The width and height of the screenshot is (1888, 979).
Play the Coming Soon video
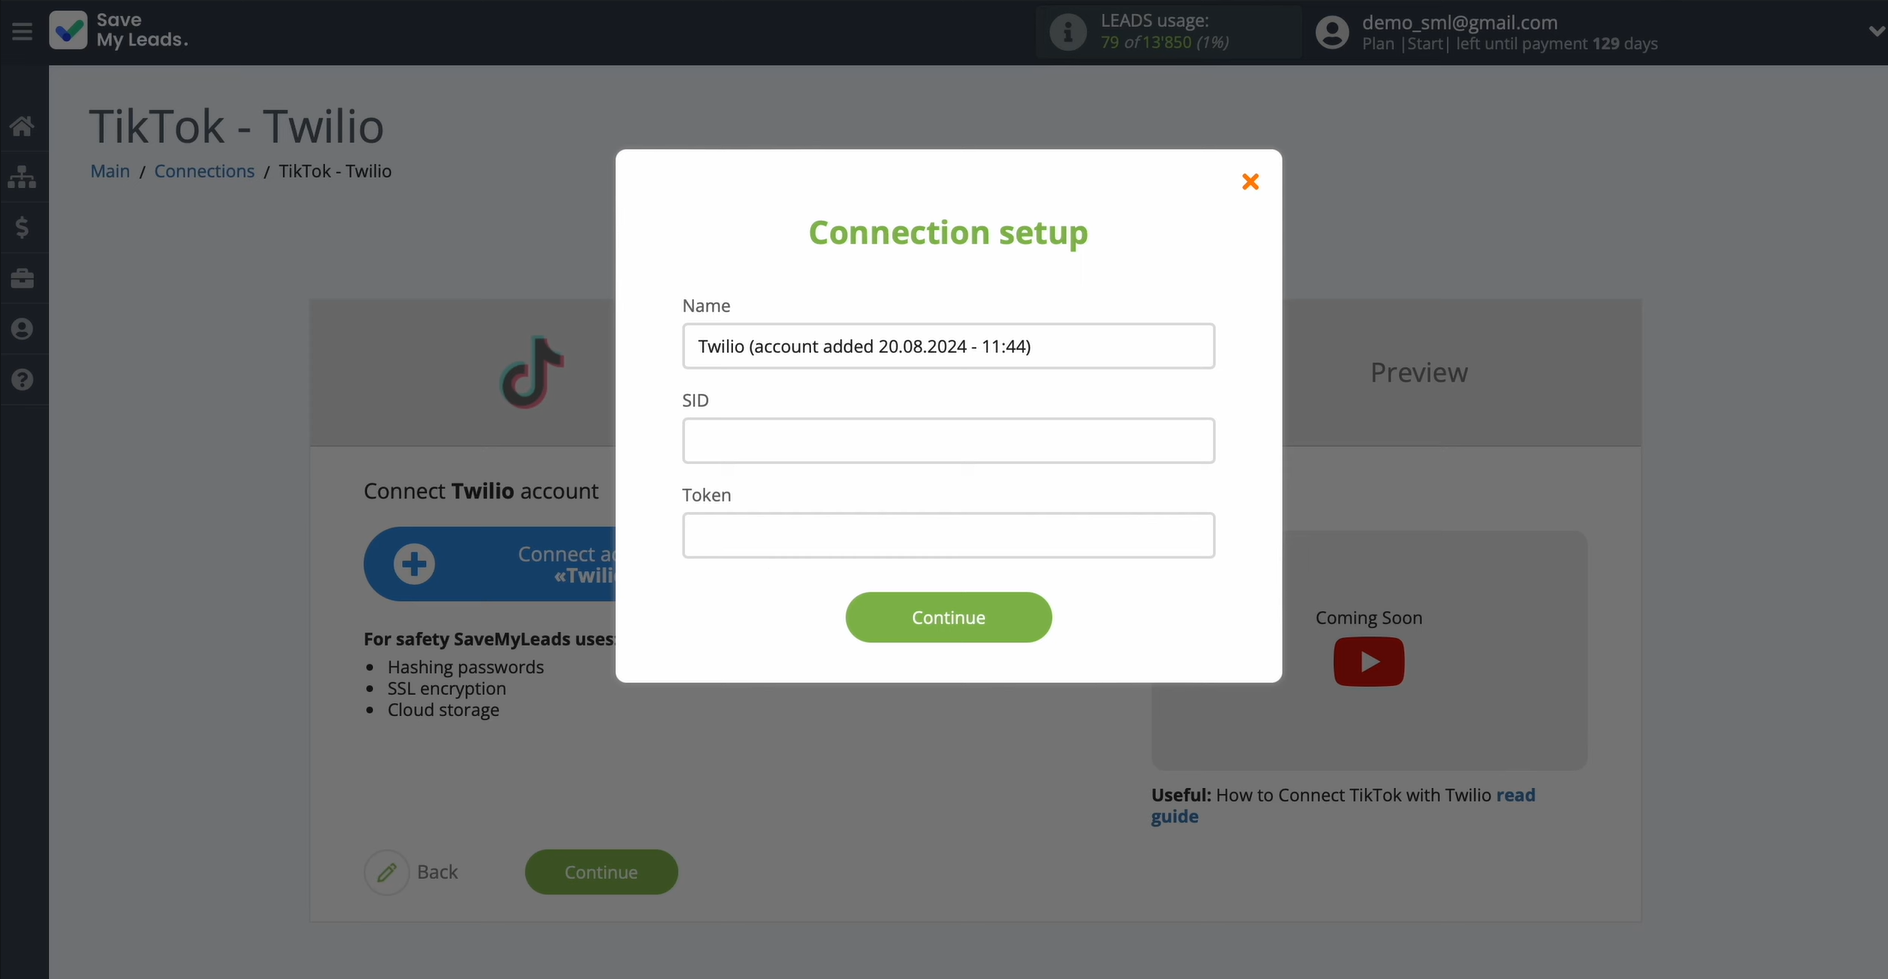coord(1368,661)
